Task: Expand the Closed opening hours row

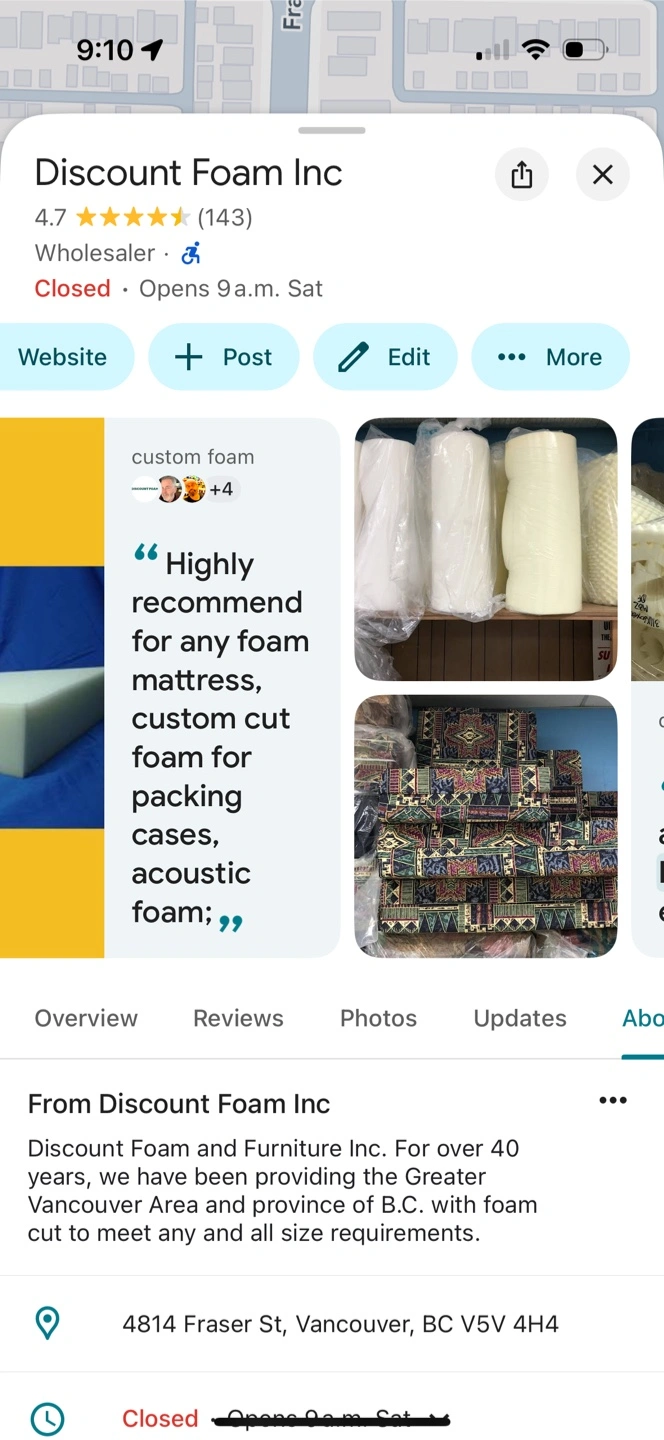Action: coord(332,1418)
